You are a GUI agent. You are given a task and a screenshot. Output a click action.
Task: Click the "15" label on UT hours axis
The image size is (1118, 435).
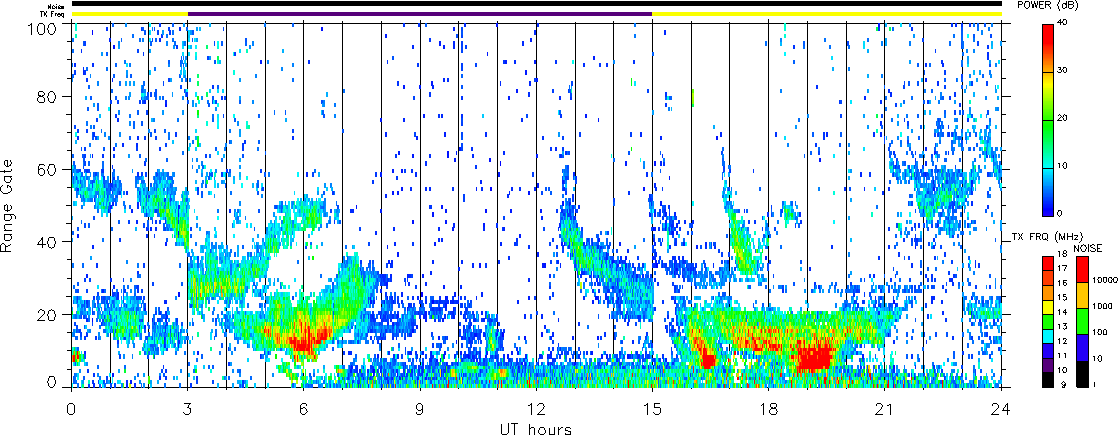click(652, 409)
